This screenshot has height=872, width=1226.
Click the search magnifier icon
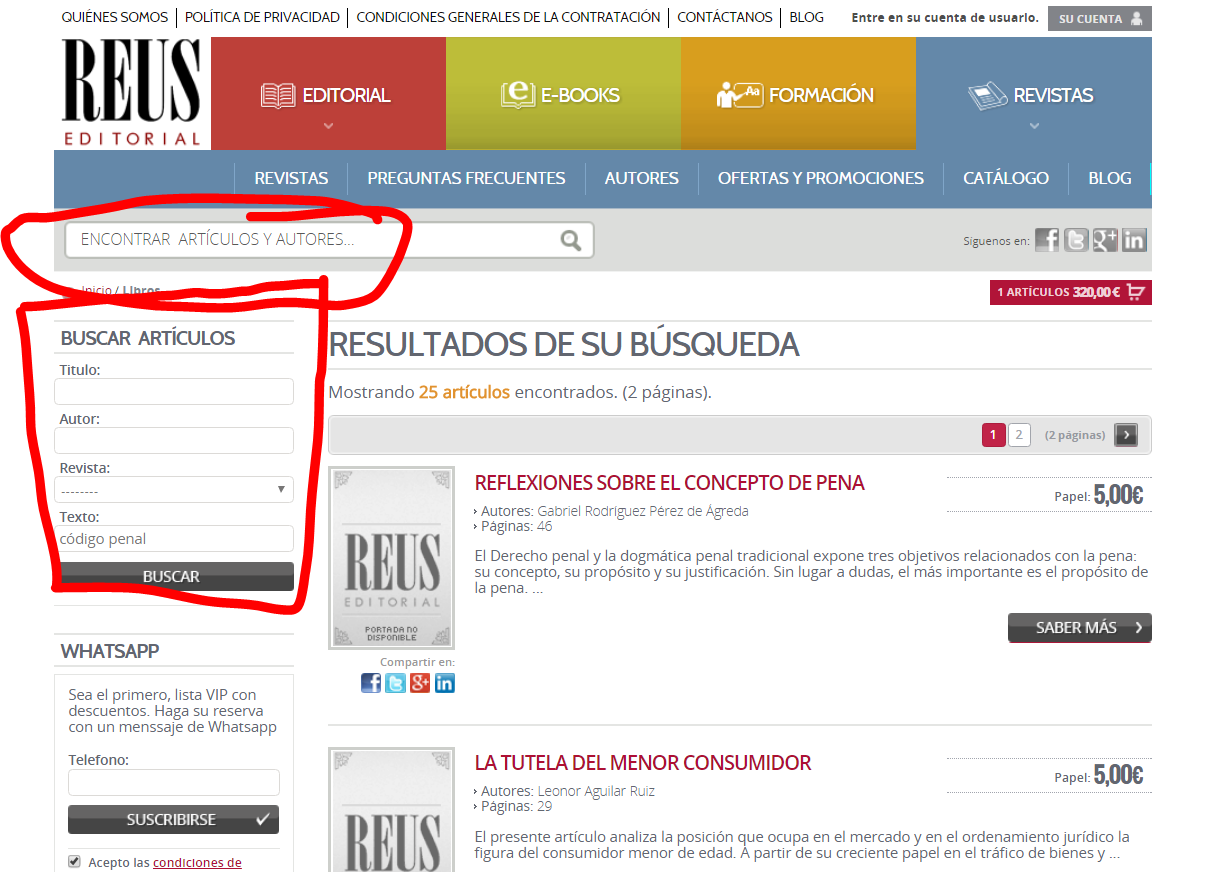tap(571, 240)
